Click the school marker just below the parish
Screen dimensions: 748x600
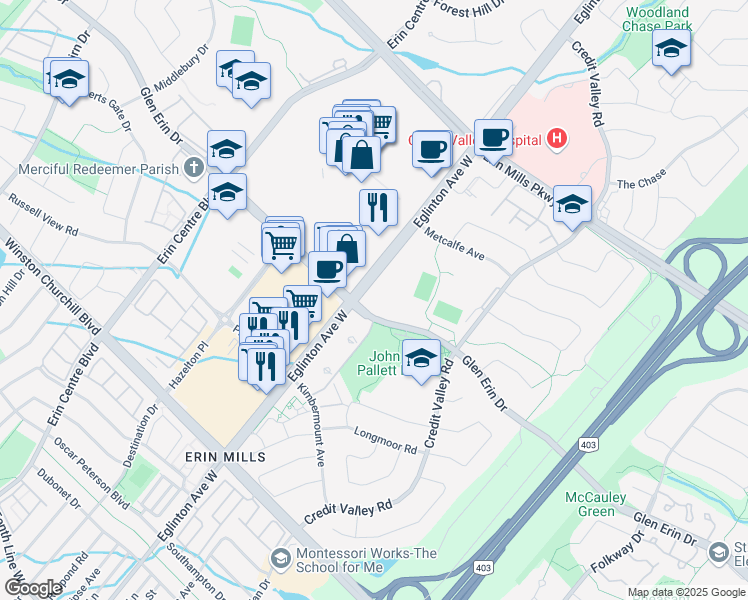click(x=228, y=192)
